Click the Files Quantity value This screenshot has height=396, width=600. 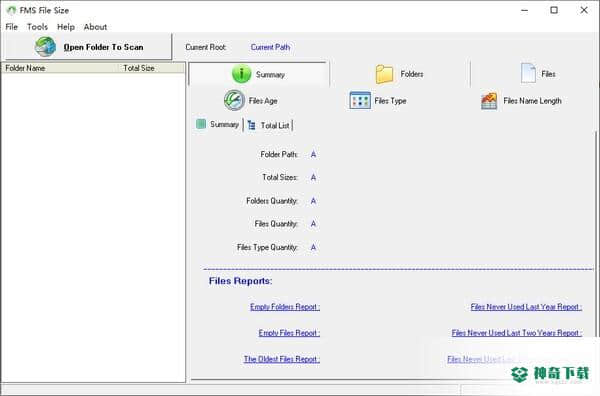point(313,224)
